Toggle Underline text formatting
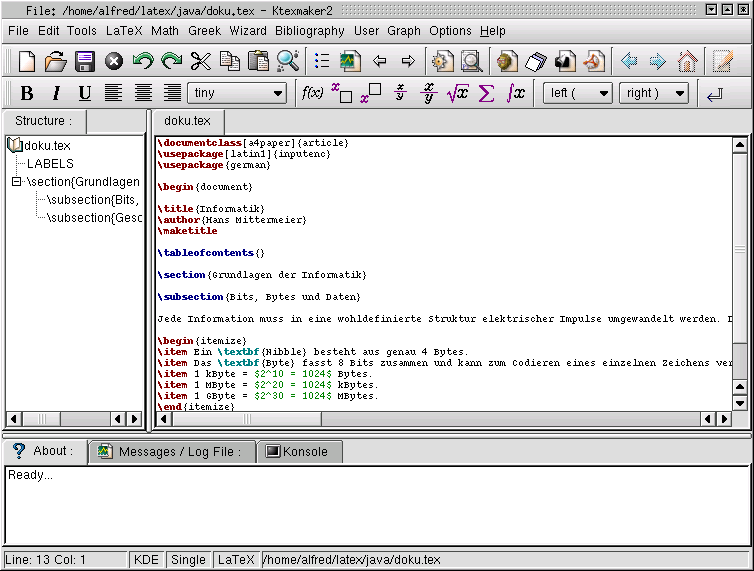 [85, 94]
